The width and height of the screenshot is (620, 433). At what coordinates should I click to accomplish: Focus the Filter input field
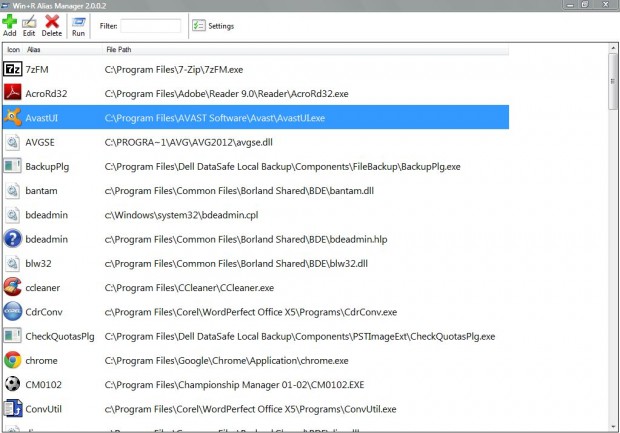151,26
